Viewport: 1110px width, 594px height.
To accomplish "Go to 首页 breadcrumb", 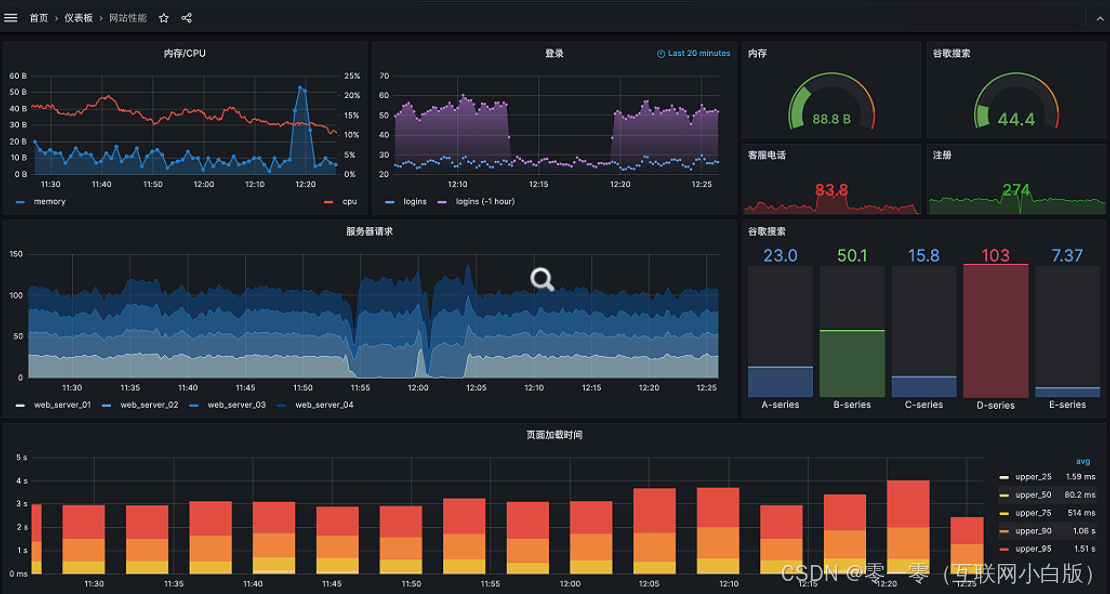I will [x=38, y=18].
